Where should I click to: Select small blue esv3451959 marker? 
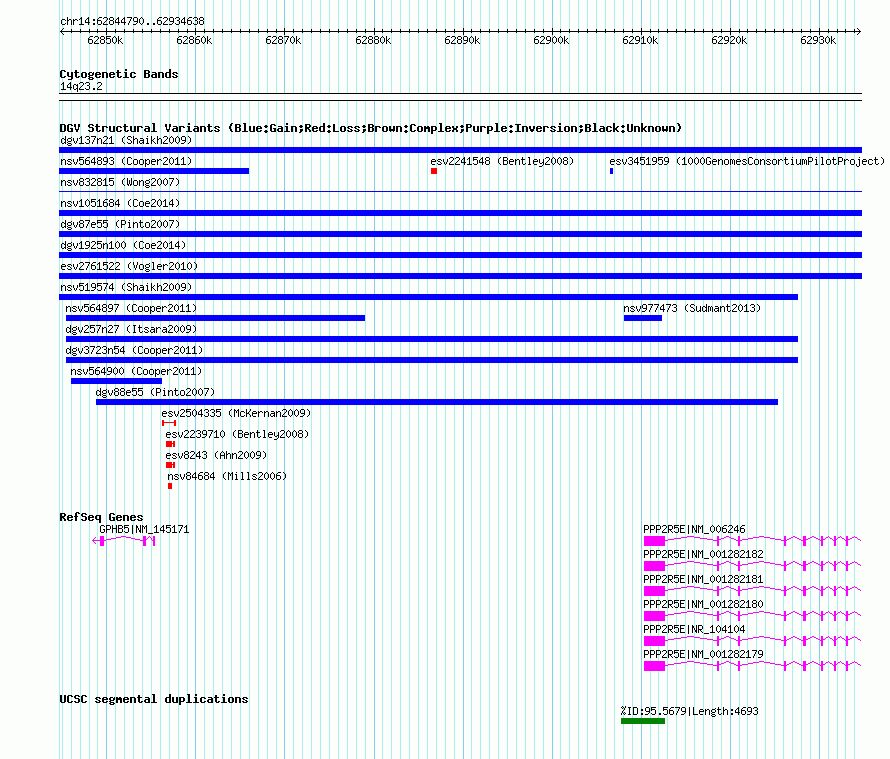point(611,171)
